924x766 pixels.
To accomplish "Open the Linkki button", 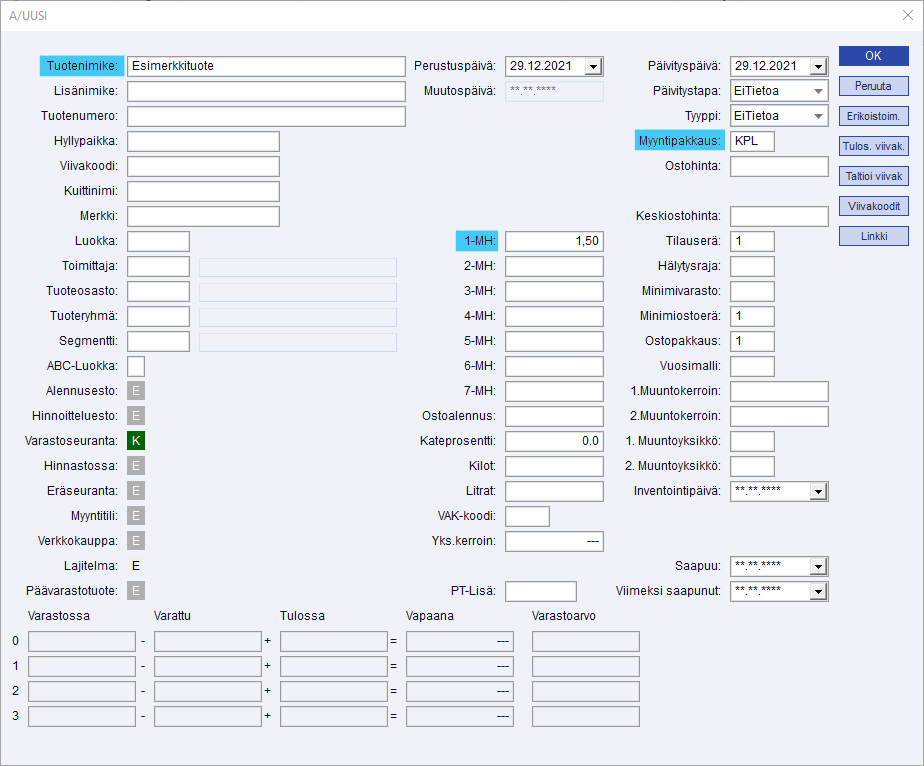I will 873,236.
